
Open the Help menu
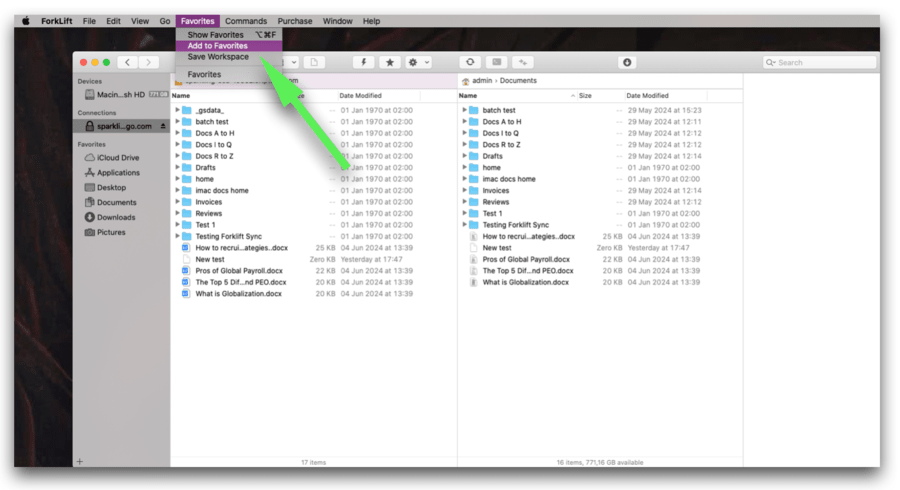(x=371, y=21)
